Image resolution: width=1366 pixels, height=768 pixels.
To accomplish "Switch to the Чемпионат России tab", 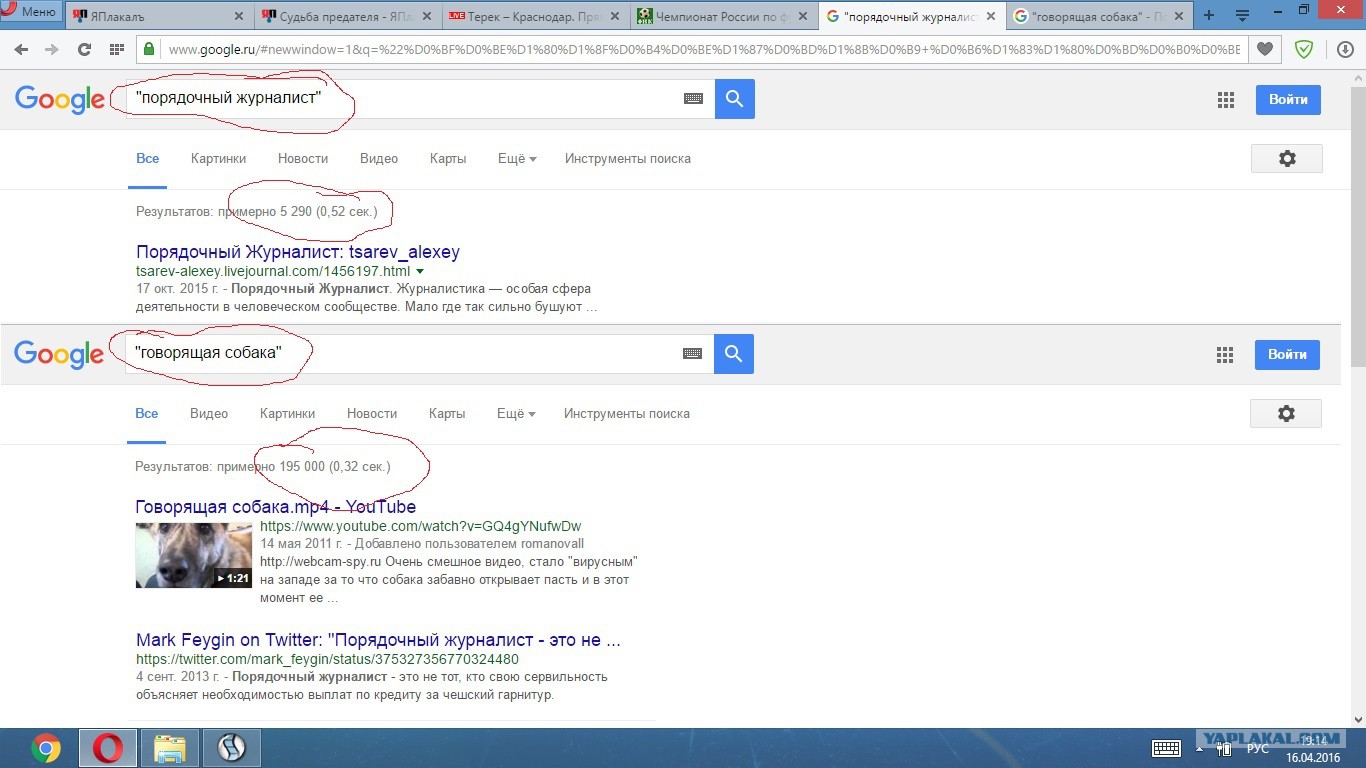I will (x=722, y=15).
